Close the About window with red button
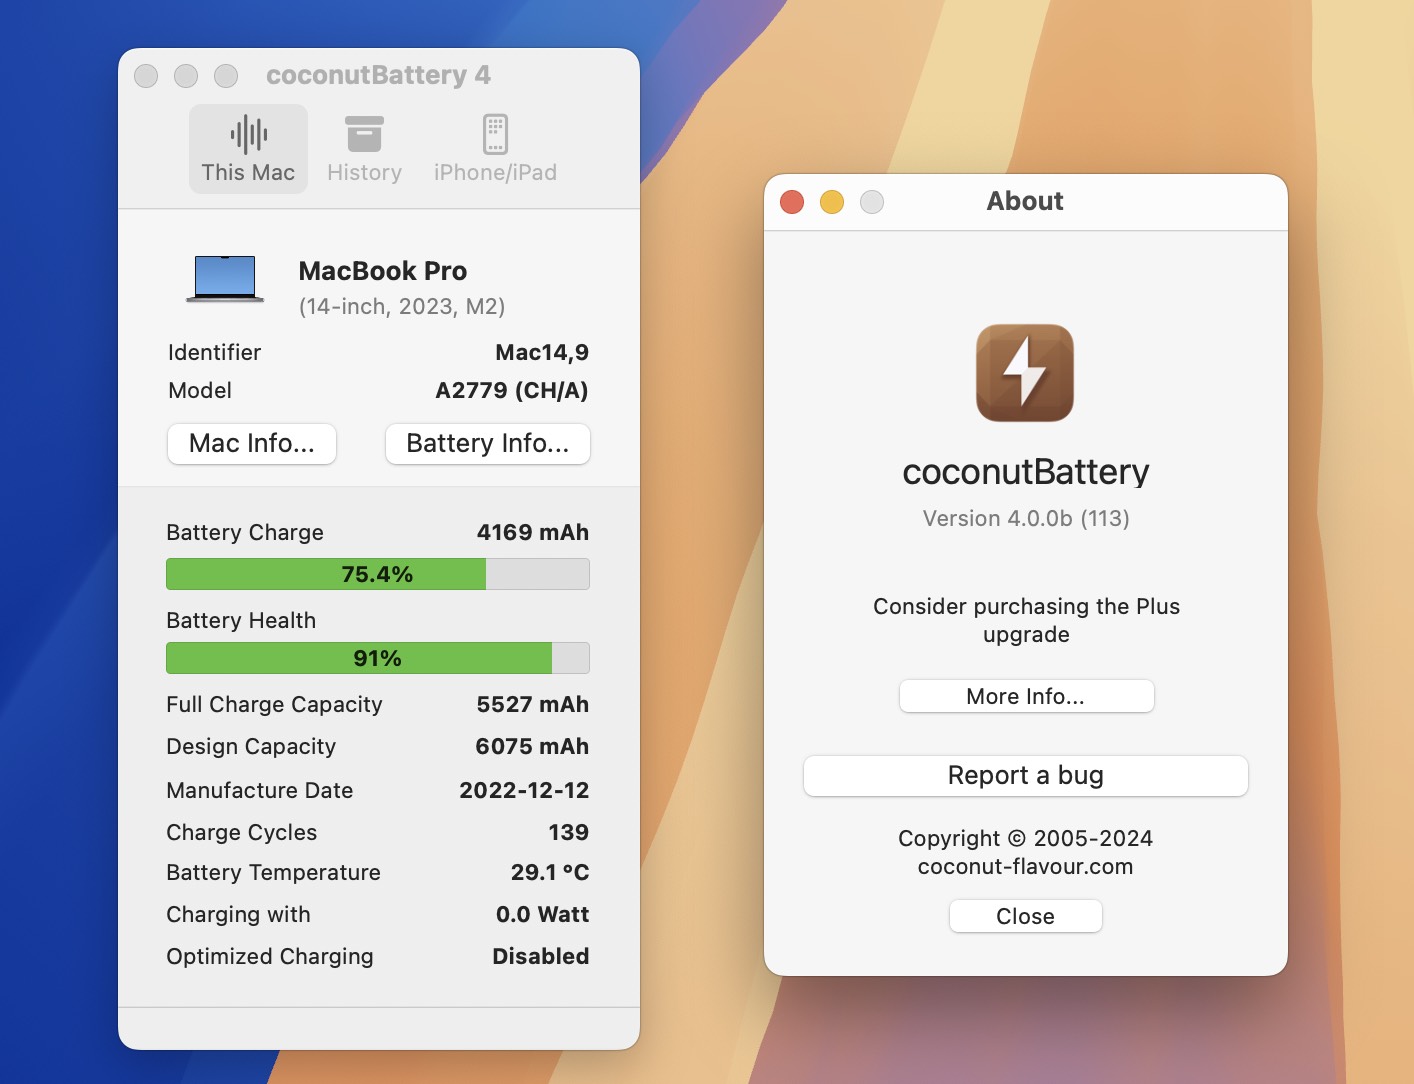The image size is (1414, 1084). coord(792,202)
